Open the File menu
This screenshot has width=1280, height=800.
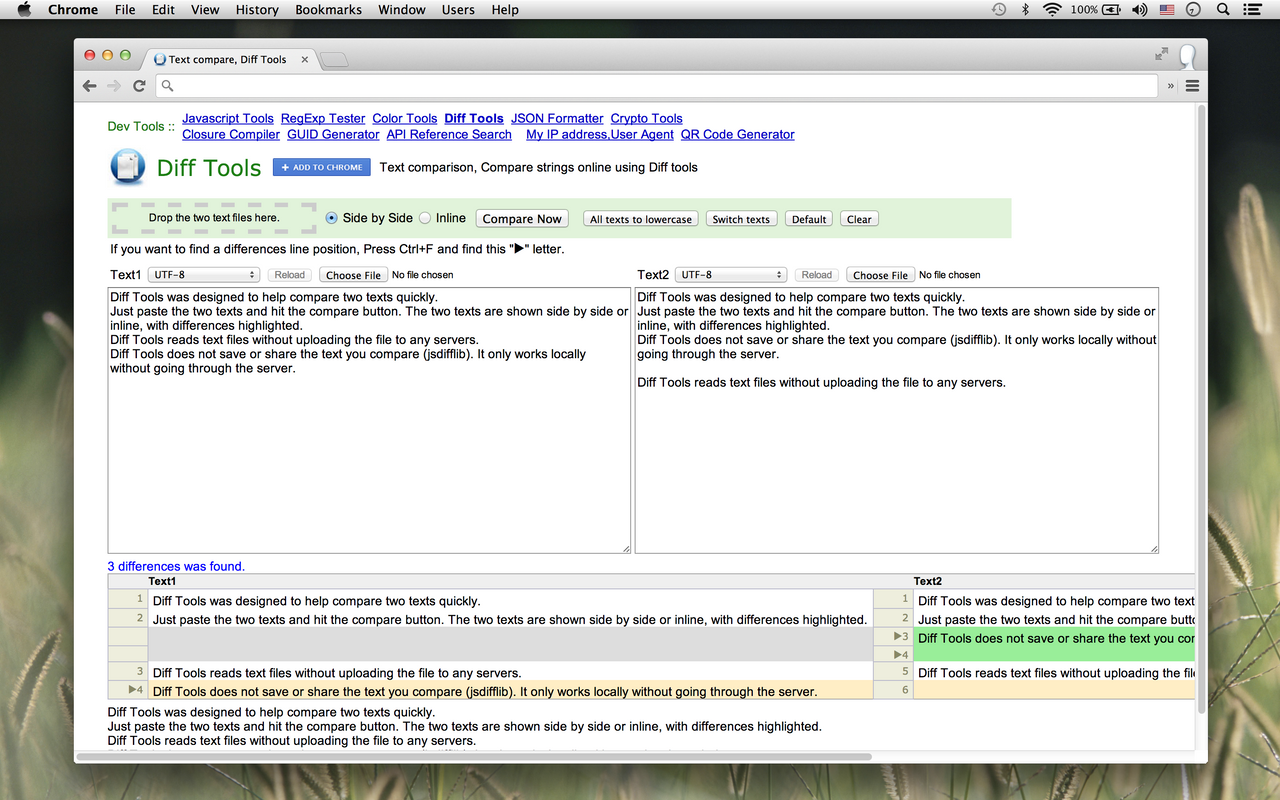pyautogui.click(x=125, y=9)
